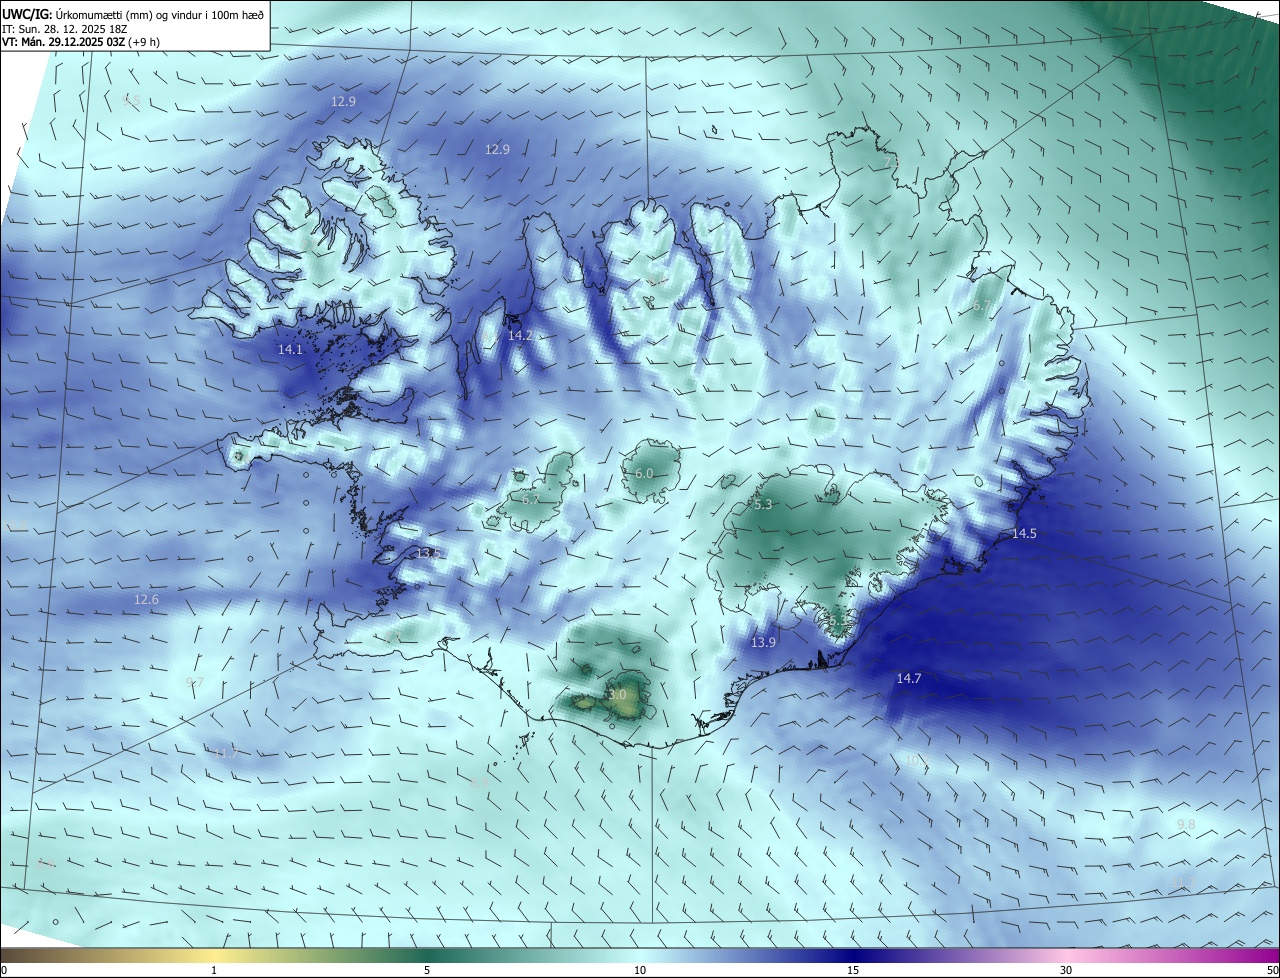1280x978 pixels.
Task: Click the "(+9 h)" forecast offset text
Action: pyautogui.click(x=146, y=43)
